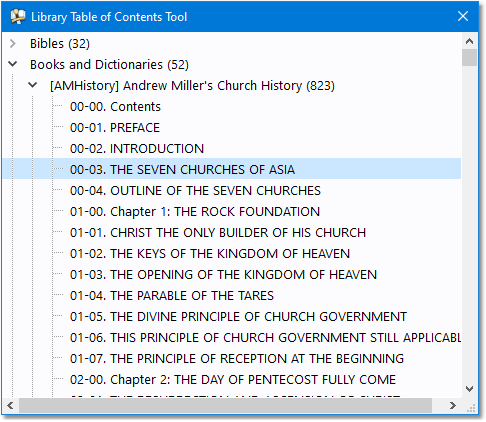Collapse the [AMHistory] Andrew Miller's Church History node
The image size is (486, 422).
pyautogui.click(x=33, y=85)
